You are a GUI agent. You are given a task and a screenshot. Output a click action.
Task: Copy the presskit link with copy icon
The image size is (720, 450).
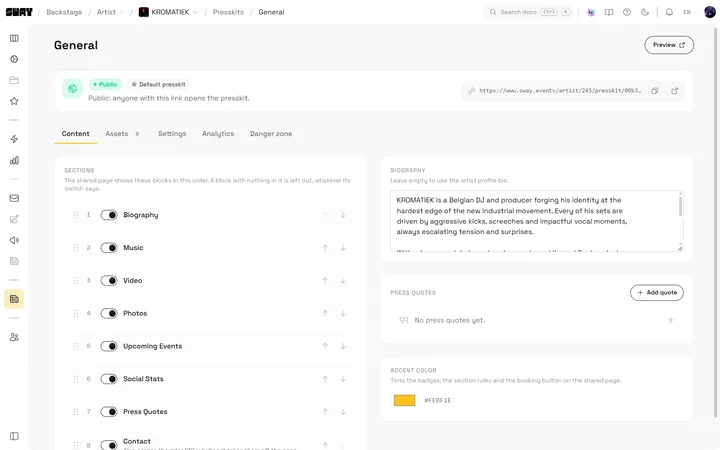click(x=655, y=91)
